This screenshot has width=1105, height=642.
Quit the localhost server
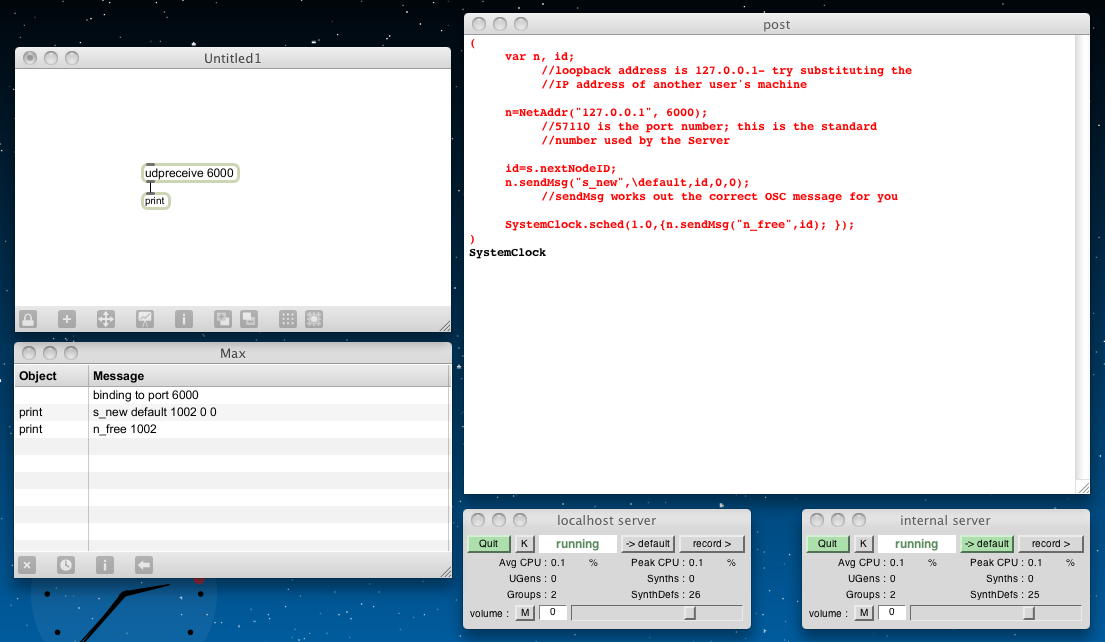click(488, 544)
